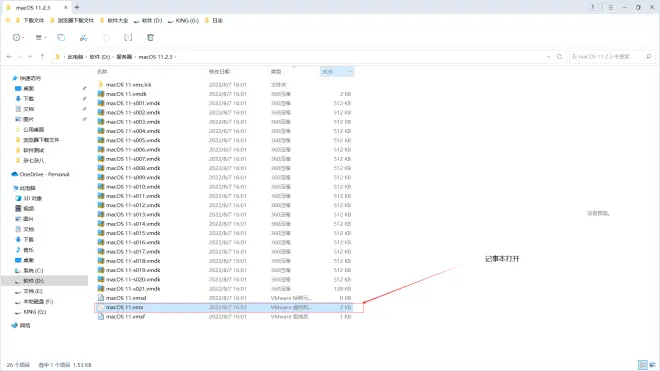
Task: Select 文档 (E:) drive in sidebar
Action: (x=29, y=291)
